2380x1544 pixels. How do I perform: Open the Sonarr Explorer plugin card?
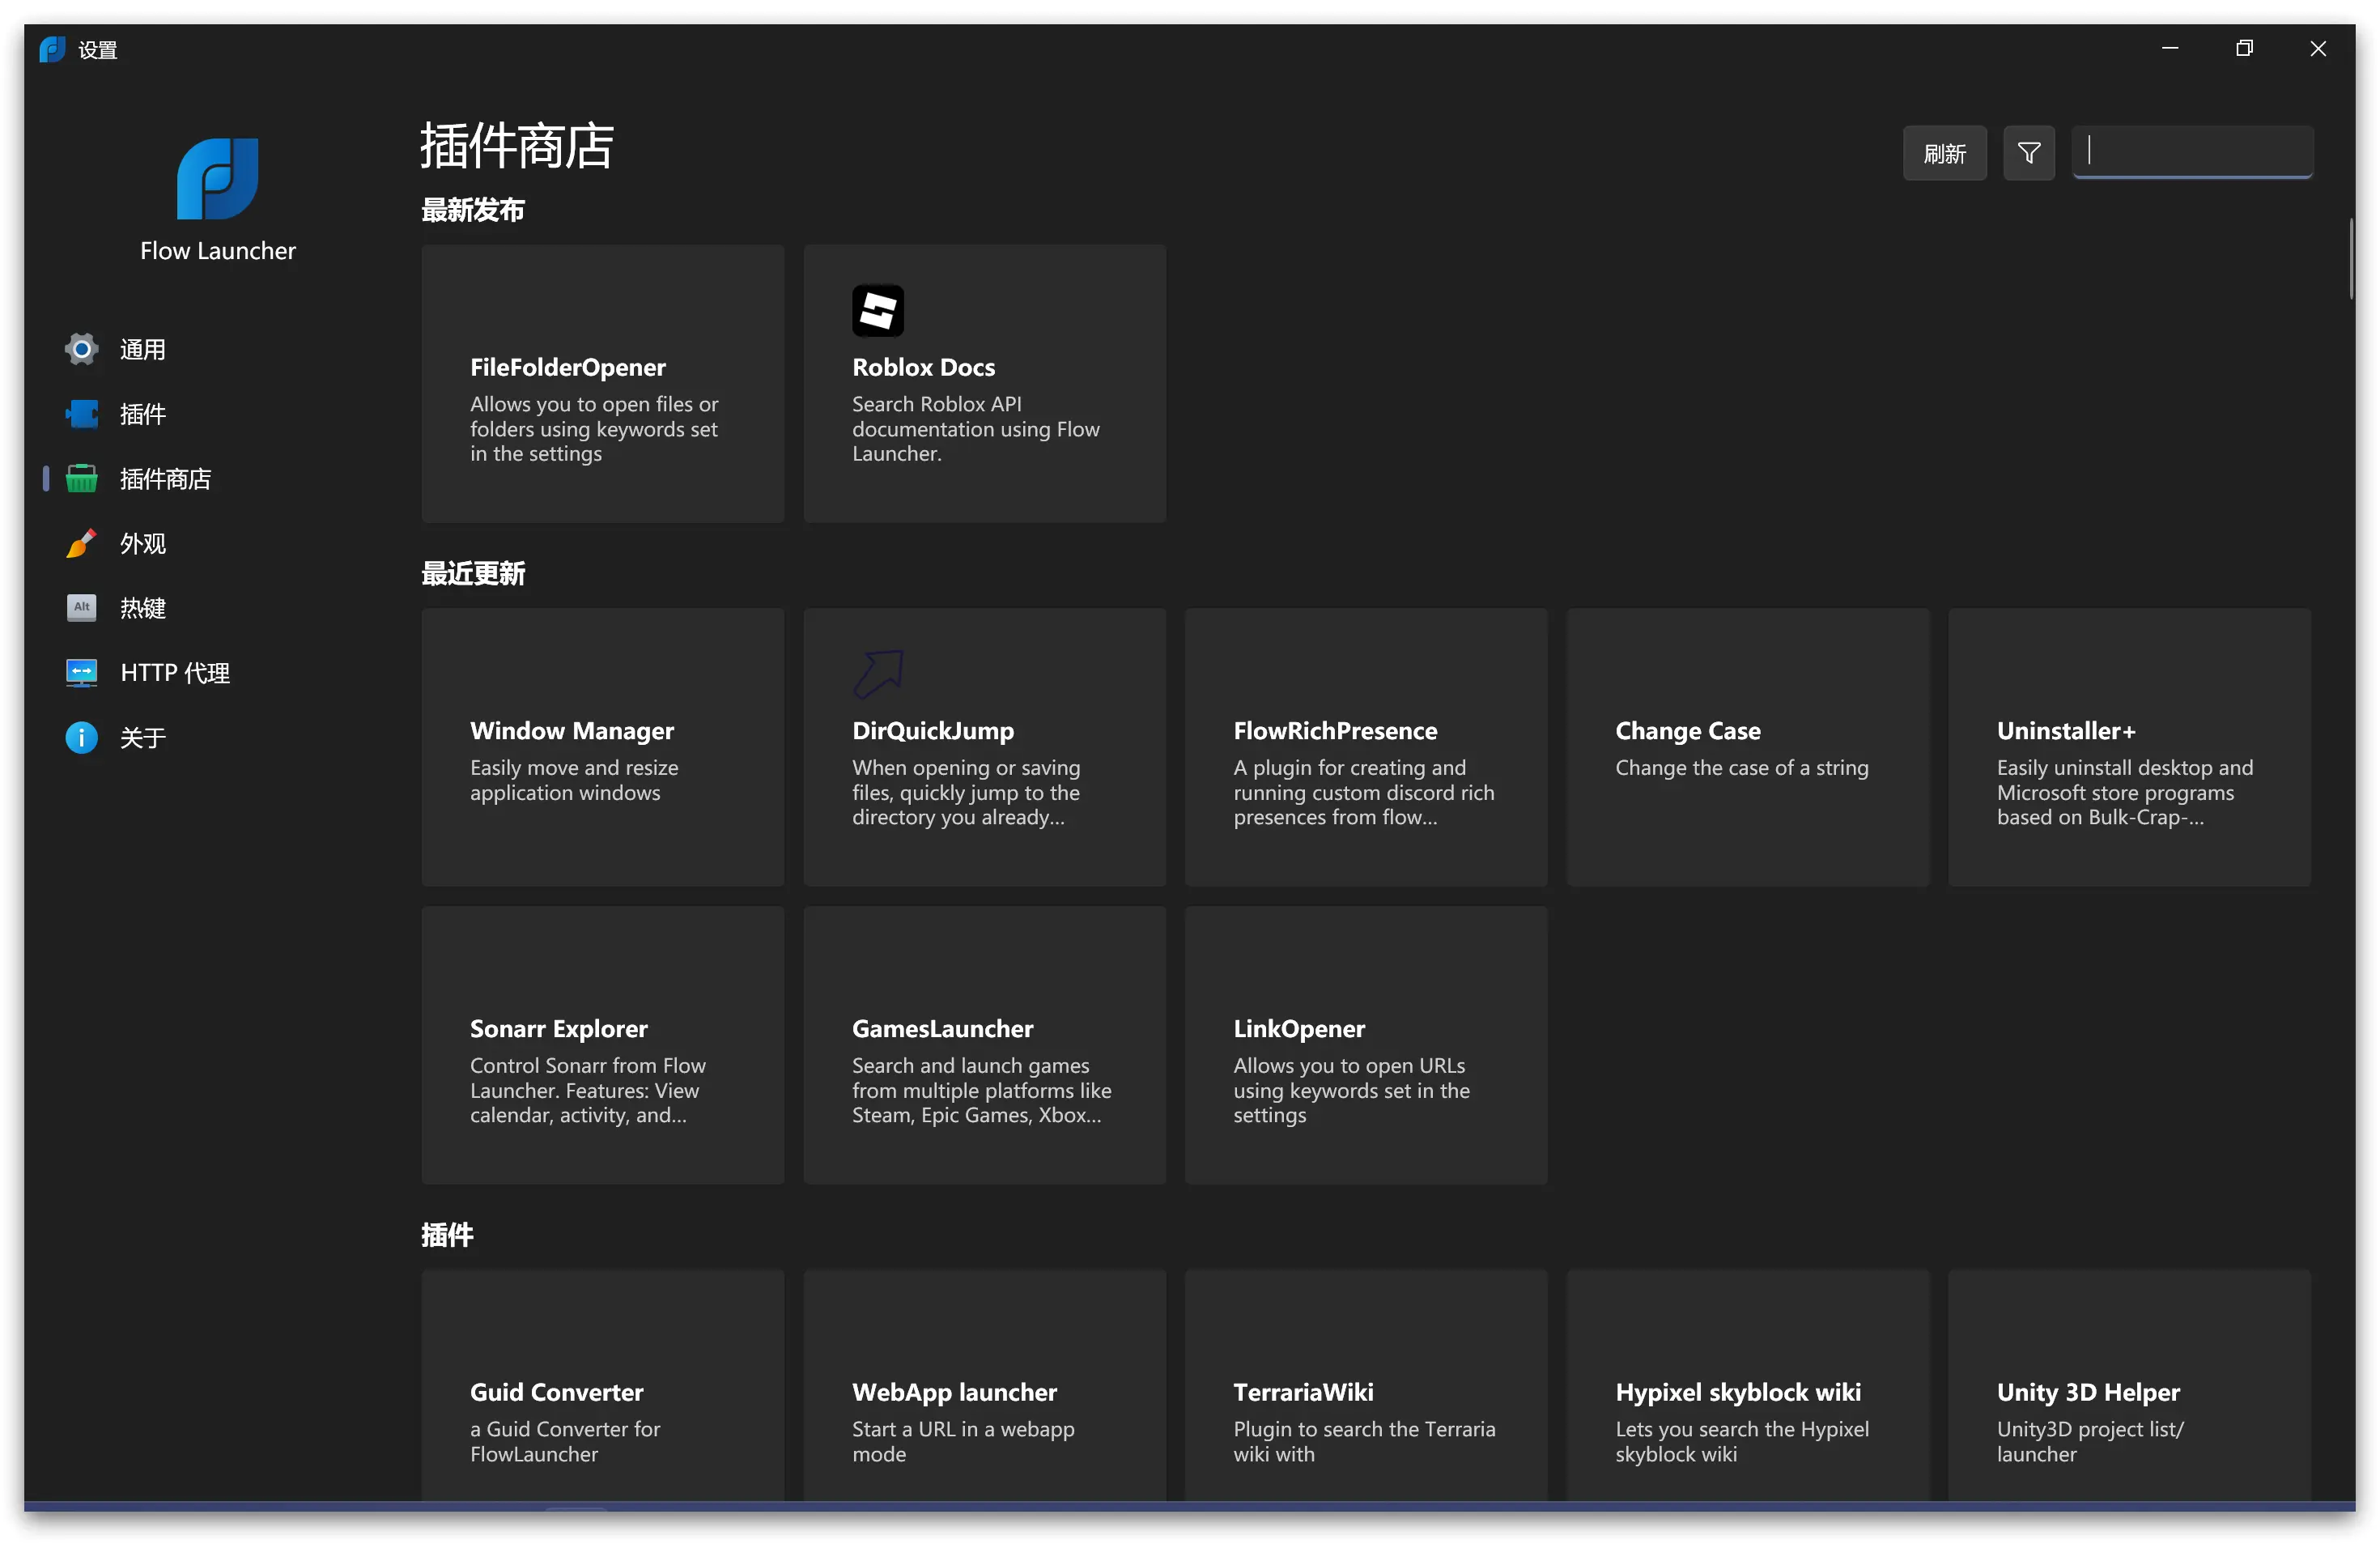click(602, 1045)
